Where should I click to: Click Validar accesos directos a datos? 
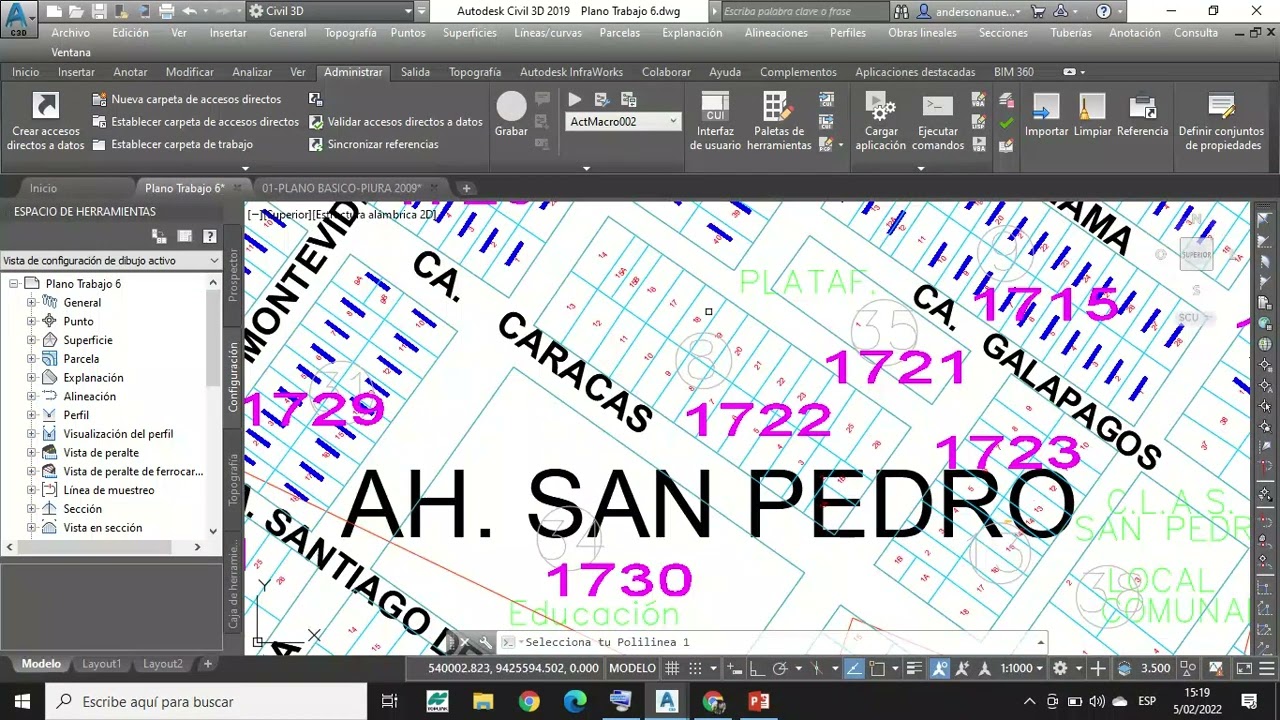(396, 121)
